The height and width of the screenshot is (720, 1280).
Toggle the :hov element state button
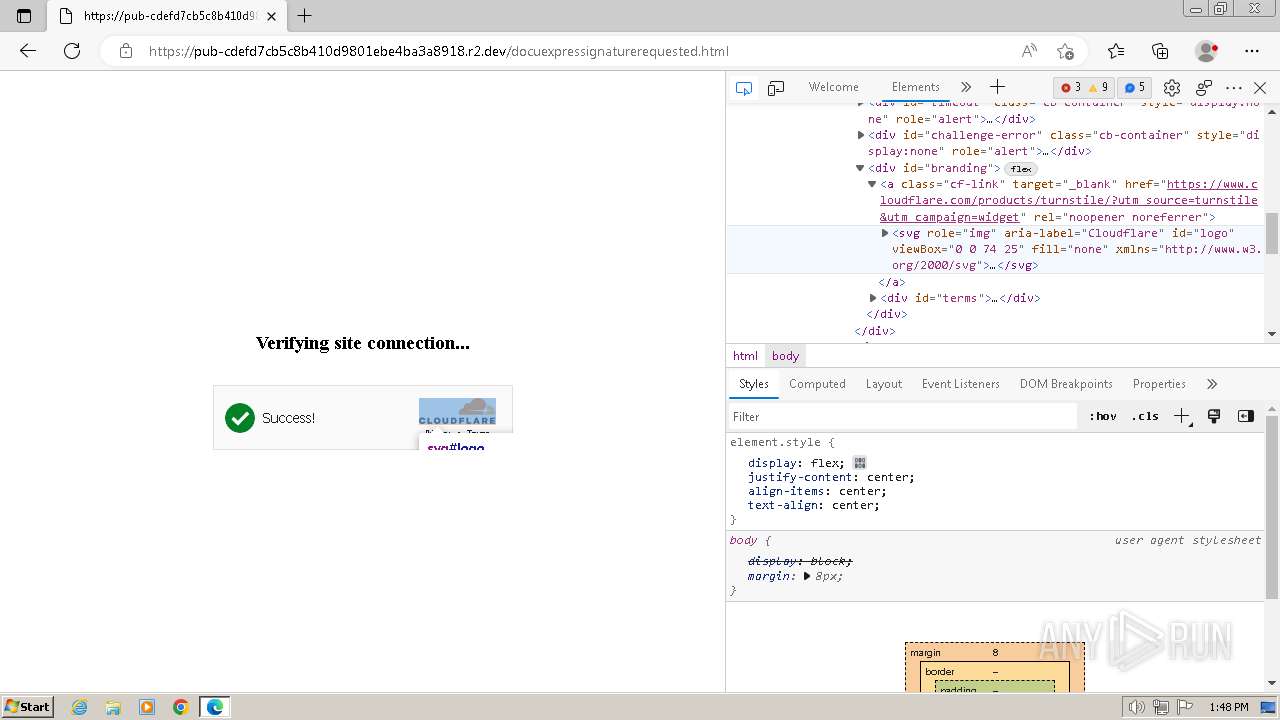(1103, 417)
